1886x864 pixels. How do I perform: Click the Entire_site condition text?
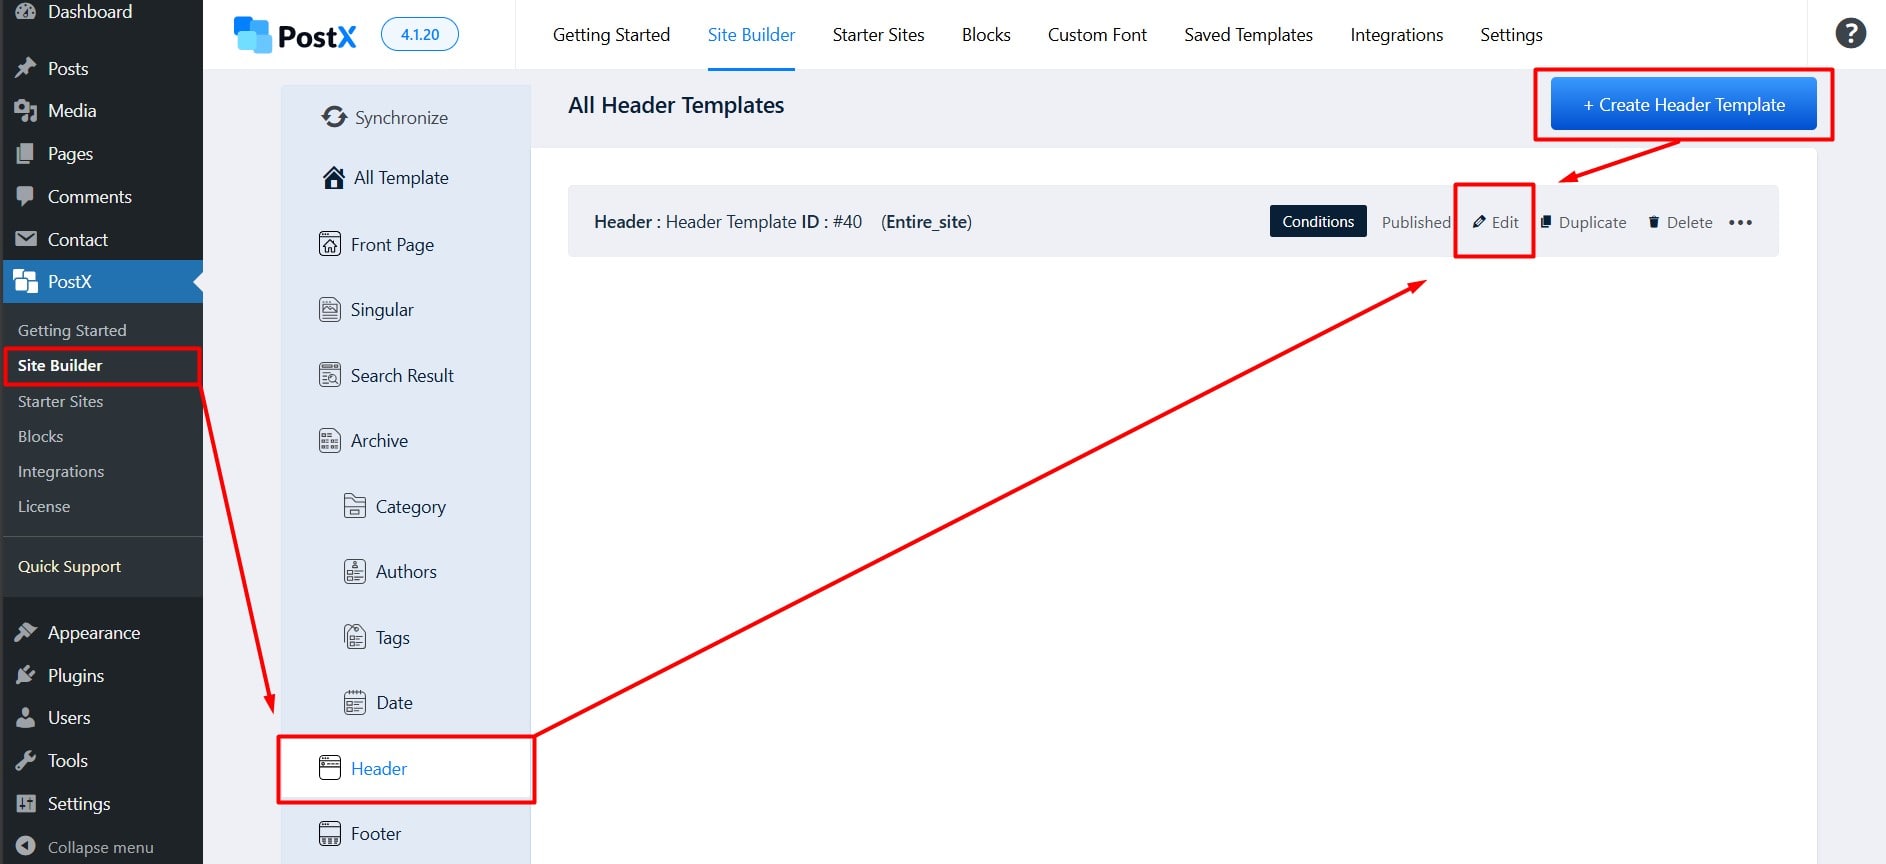(926, 222)
